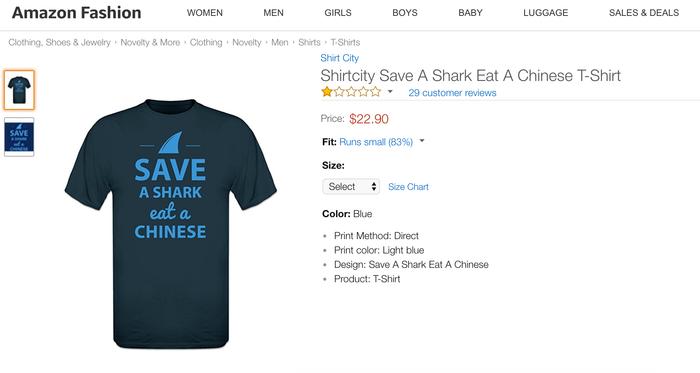Open the BABY category
Screen dimensions: 700x373
(x=470, y=13)
